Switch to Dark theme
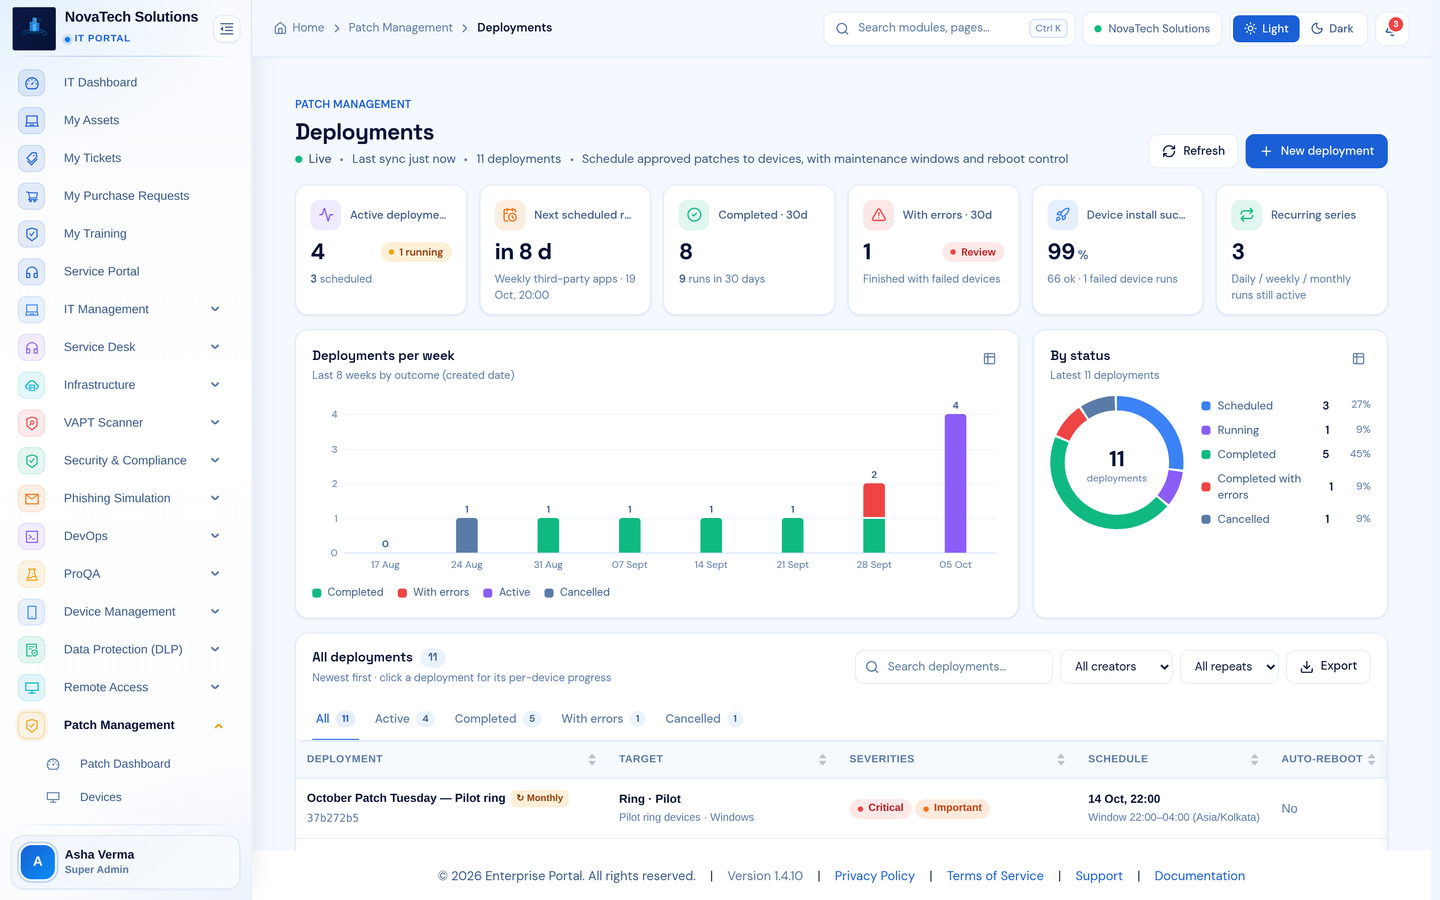The height and width of the screenshot is (900, 1440). [x=1332, y=29]
